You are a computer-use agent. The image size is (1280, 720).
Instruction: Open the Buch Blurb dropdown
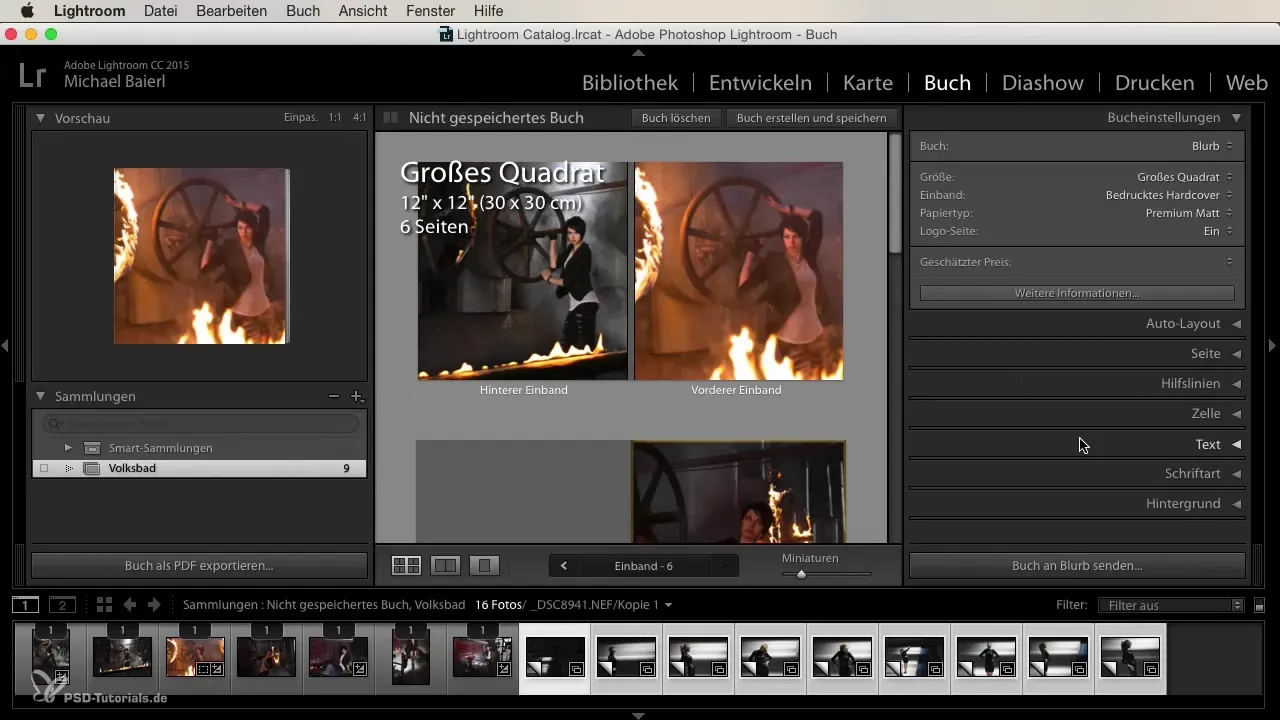(1212, 146)
